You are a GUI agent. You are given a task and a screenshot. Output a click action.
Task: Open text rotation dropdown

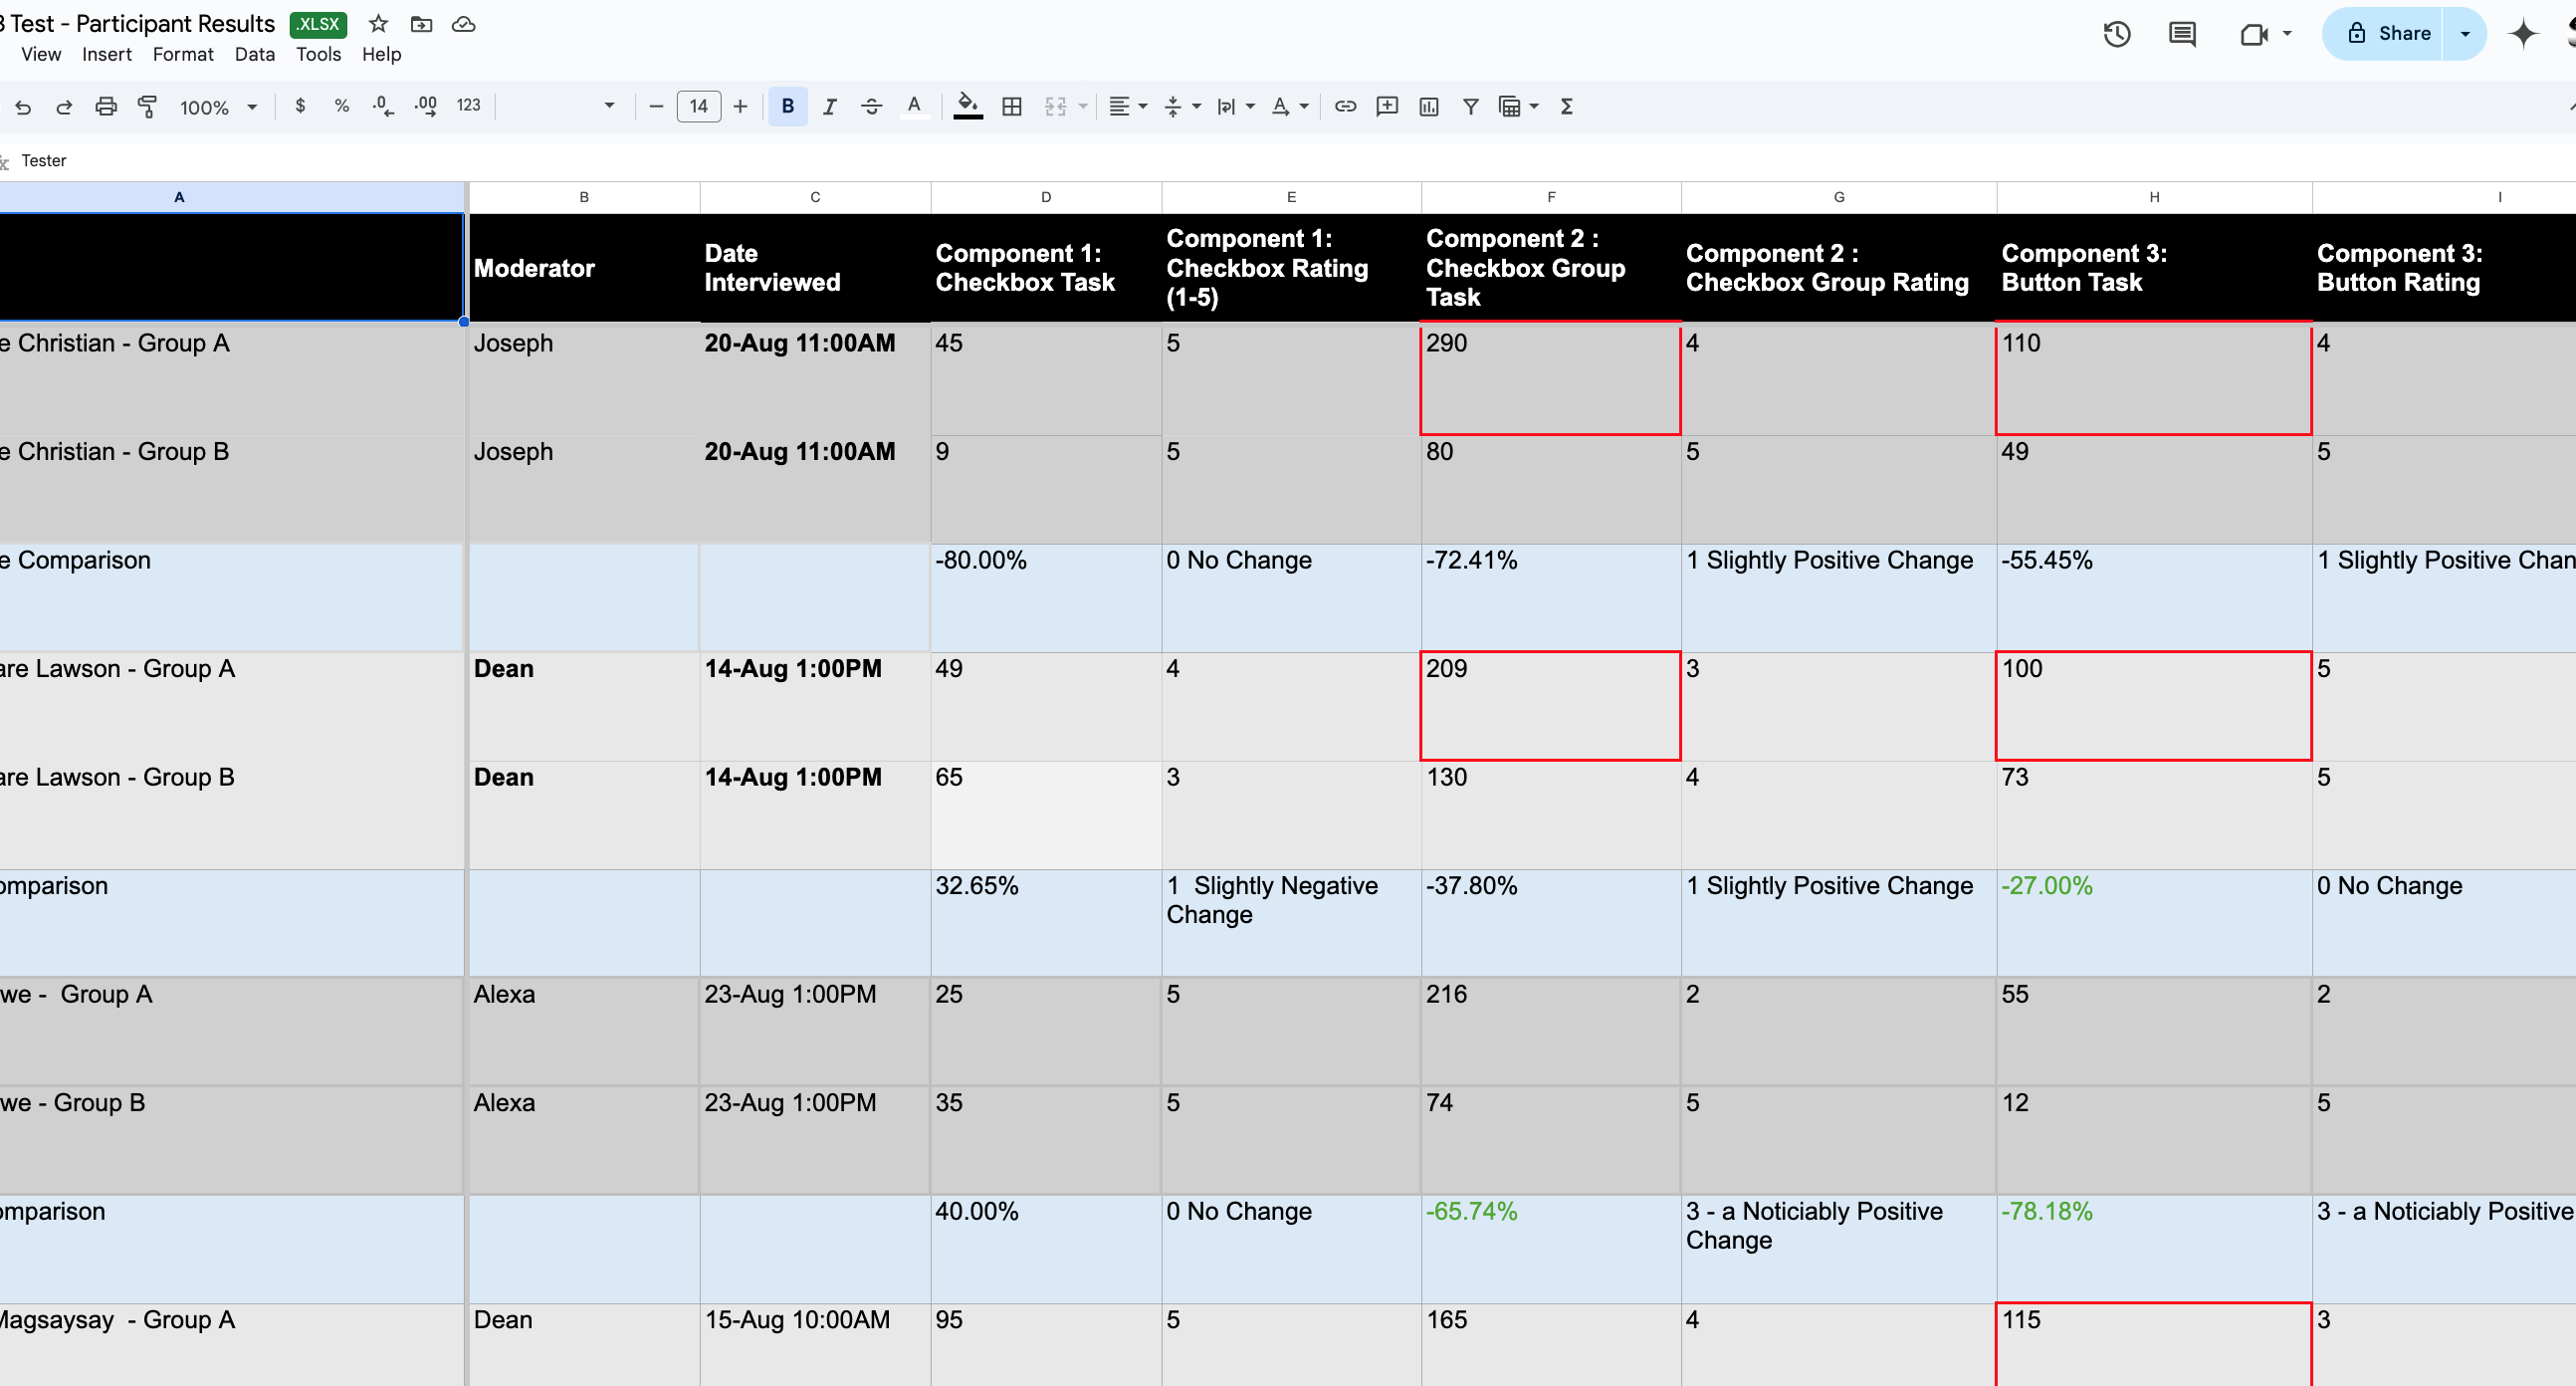tap(1289, 106)
